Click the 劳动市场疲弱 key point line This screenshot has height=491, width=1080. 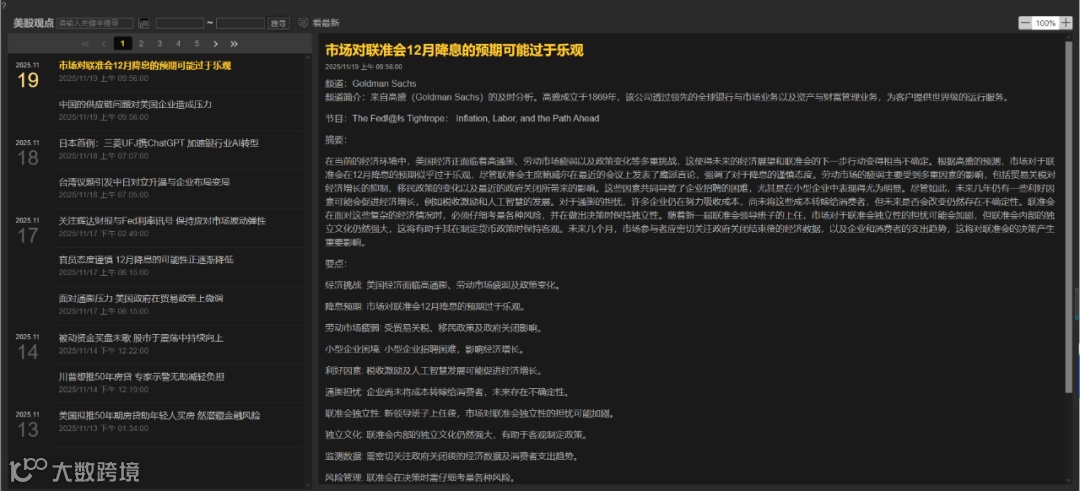(435, 328)
